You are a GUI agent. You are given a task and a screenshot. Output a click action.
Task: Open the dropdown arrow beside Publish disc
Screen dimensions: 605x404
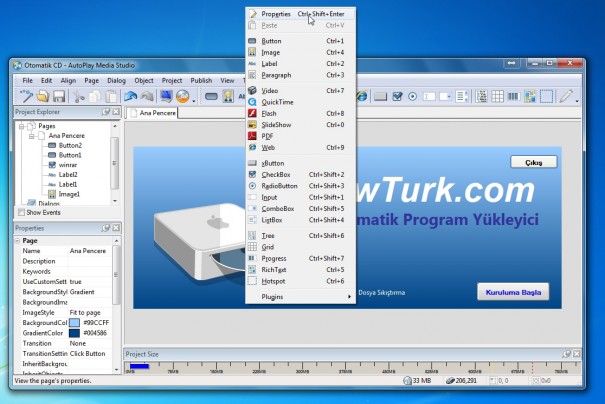194,101
